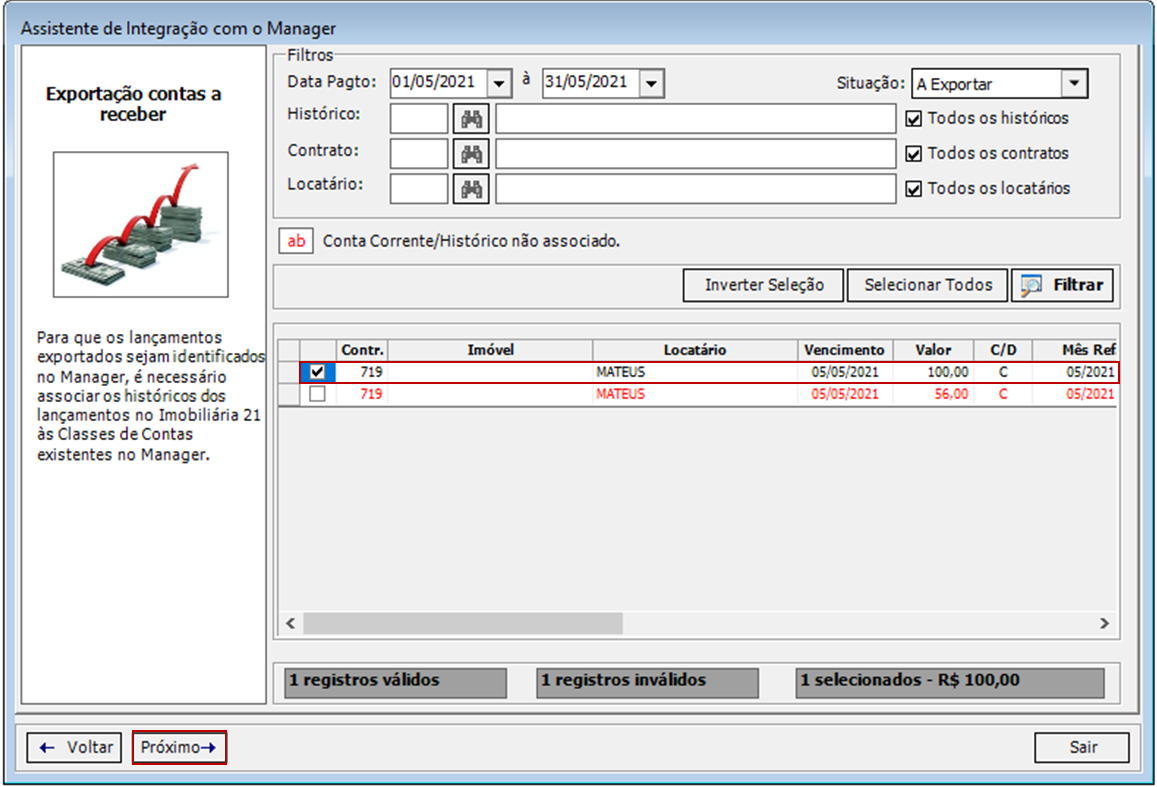The width and height of the screenshot is (1157, 787).
Task: Click the Filtrar button
Action: [x=1063, y=285]
